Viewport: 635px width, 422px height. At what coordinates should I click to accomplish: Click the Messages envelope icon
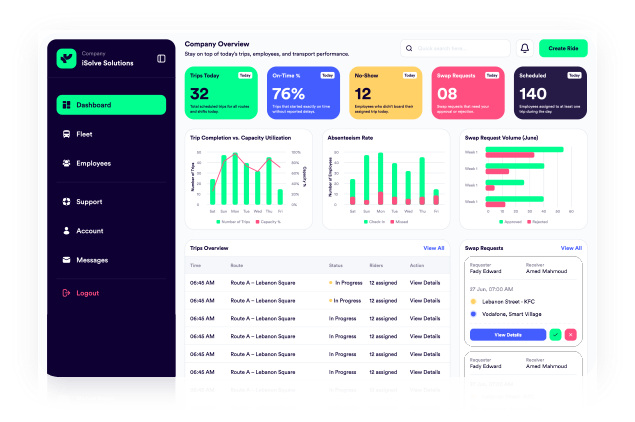pos(66,260)
